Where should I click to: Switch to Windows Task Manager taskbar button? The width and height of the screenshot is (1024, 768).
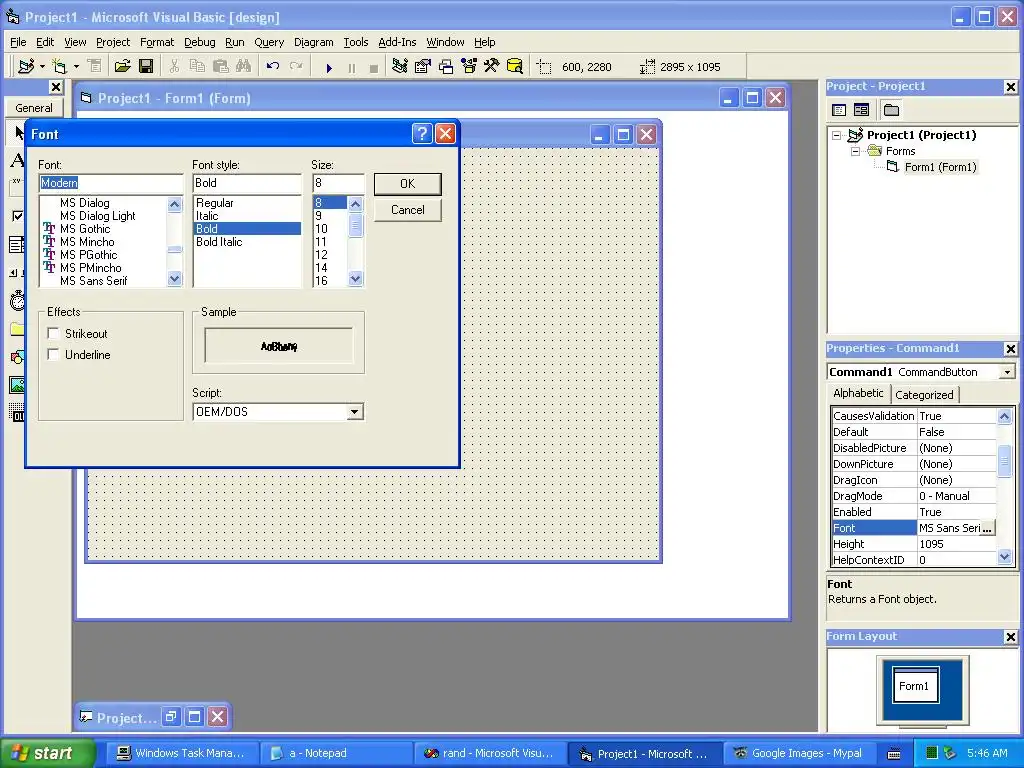182,753
